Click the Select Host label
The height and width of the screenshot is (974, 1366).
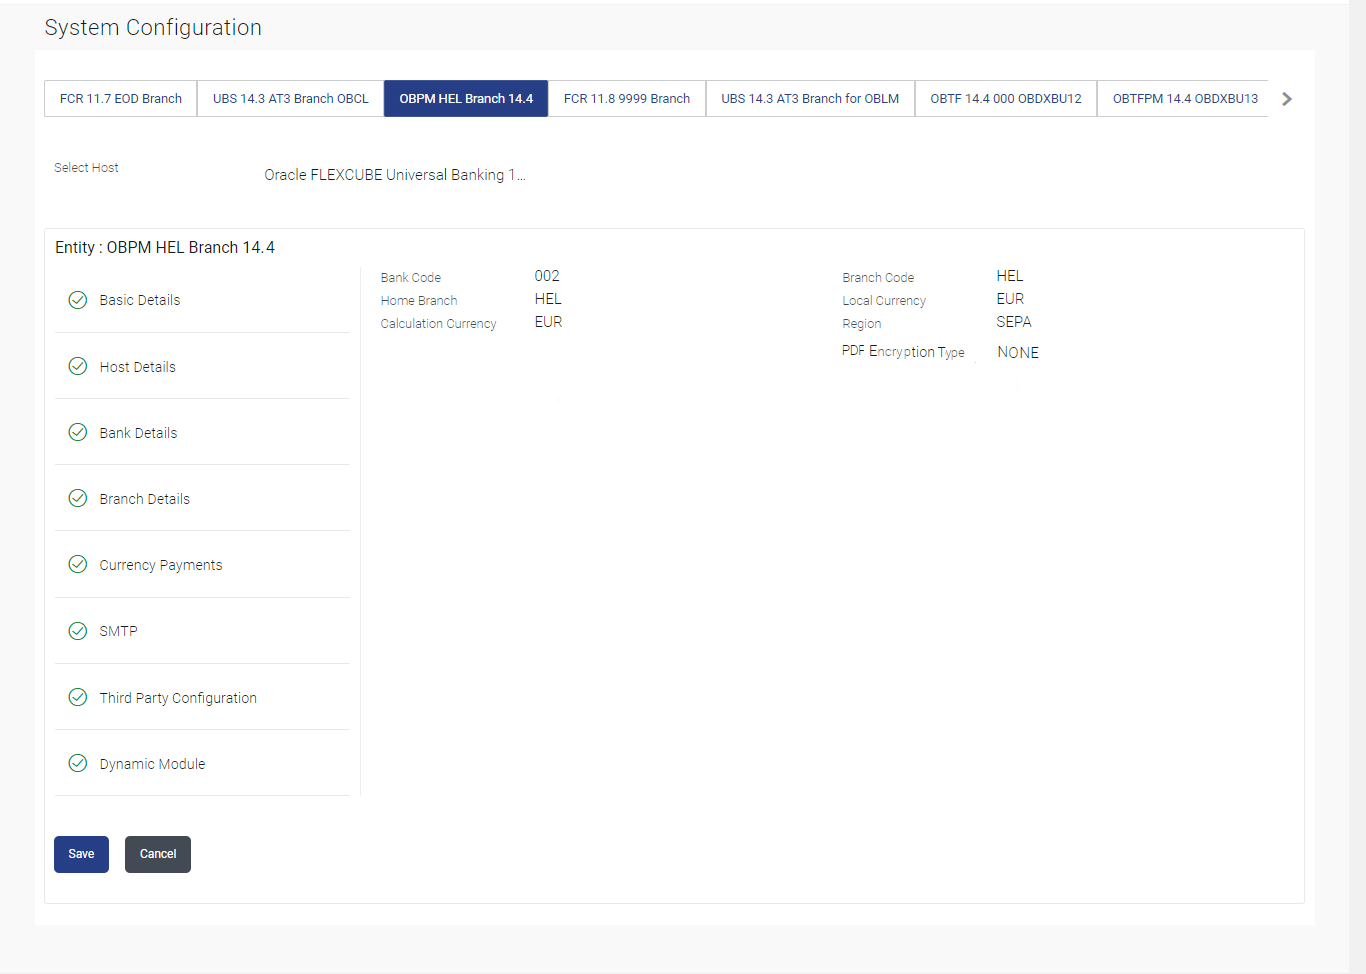point(86,168)
